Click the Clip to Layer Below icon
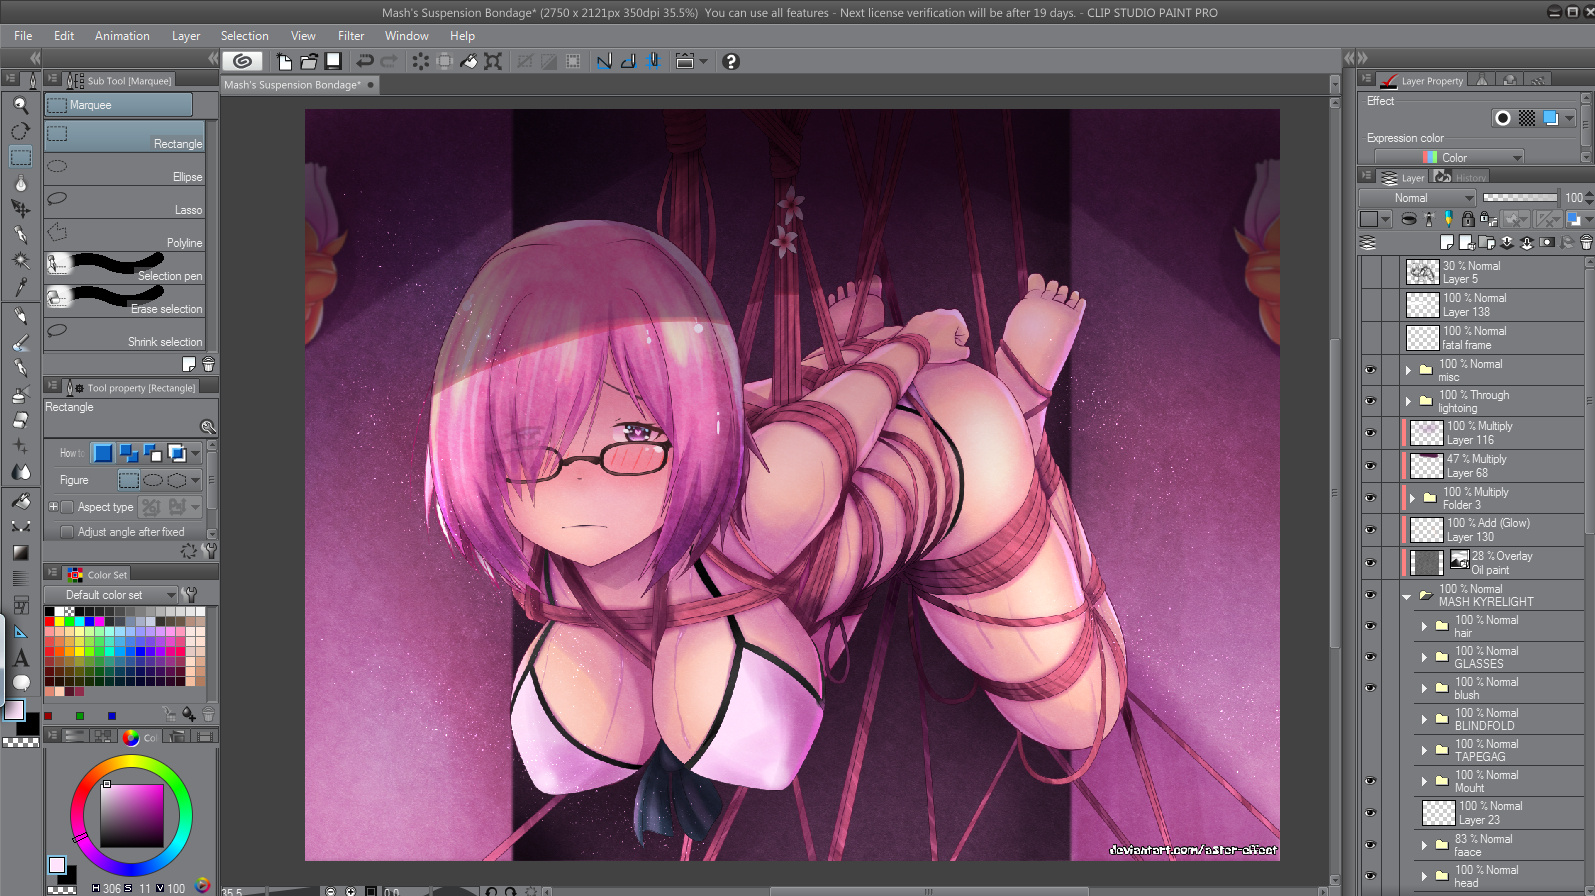 1409,219
